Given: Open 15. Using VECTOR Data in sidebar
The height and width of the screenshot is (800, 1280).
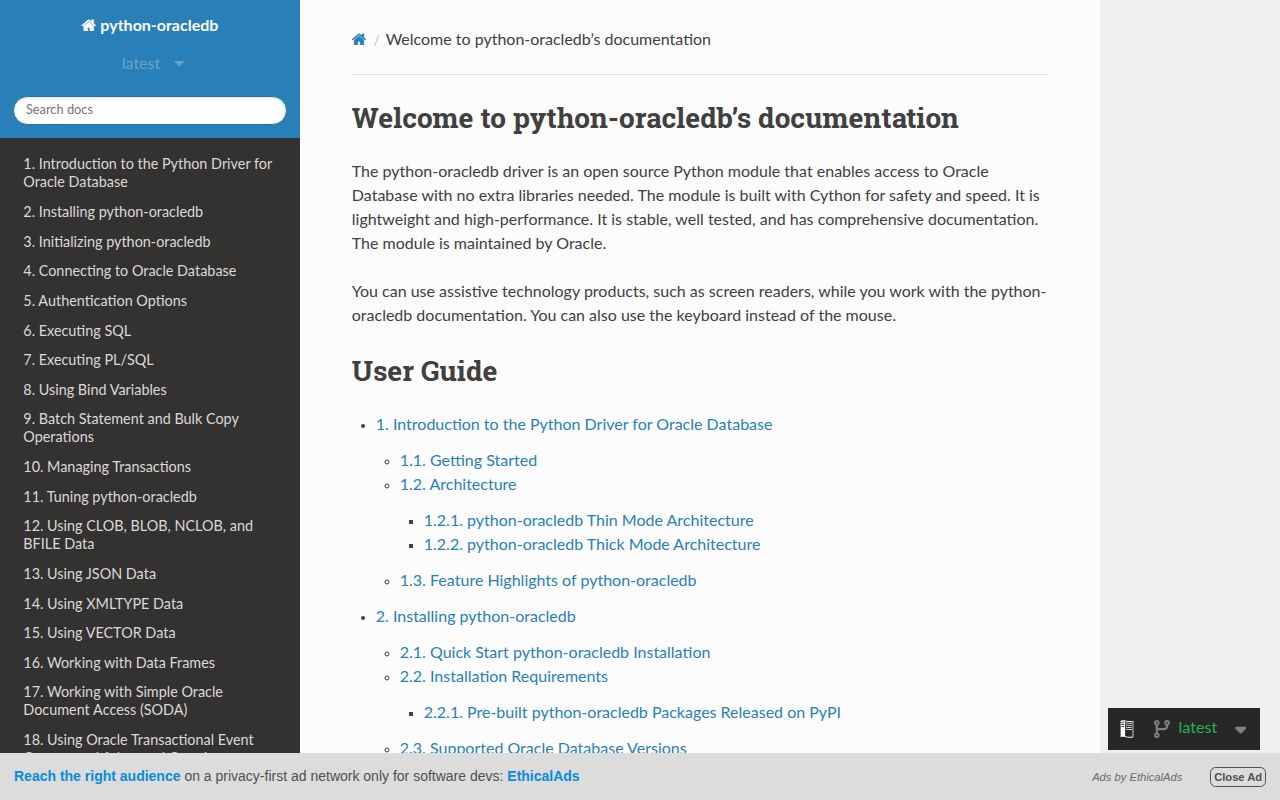Looking at the screenshot, I should [x=150, y=633].
